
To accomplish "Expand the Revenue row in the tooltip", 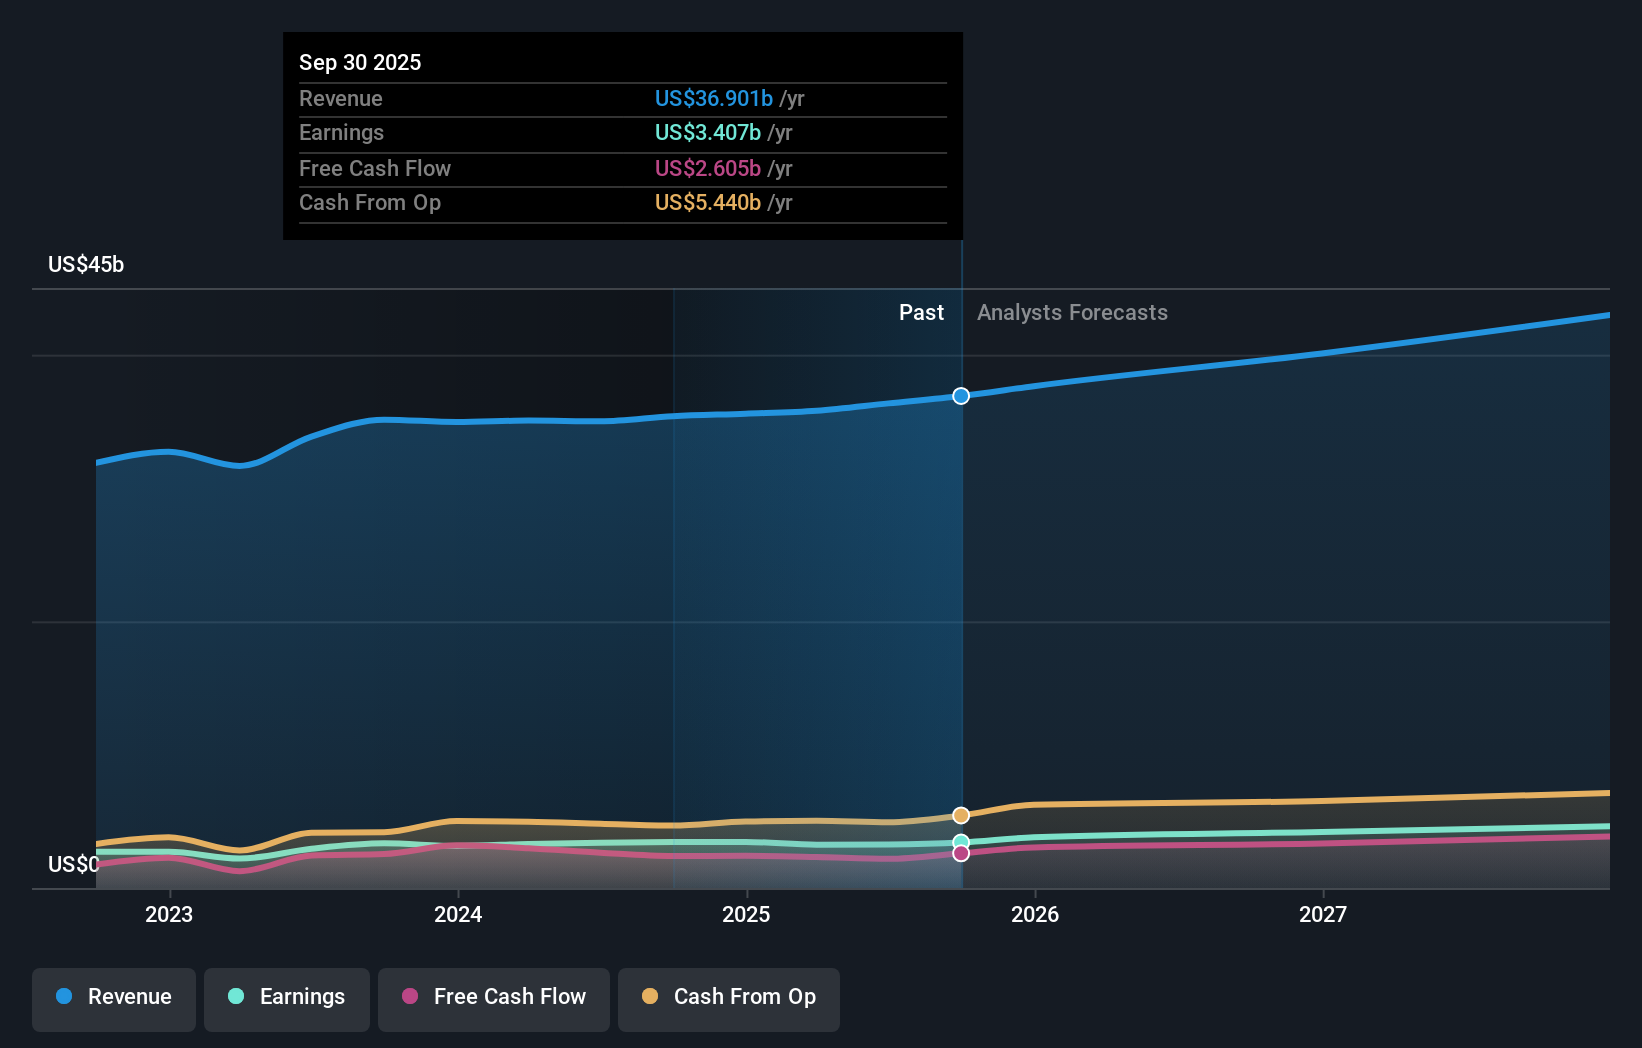I will pos(622,99).
